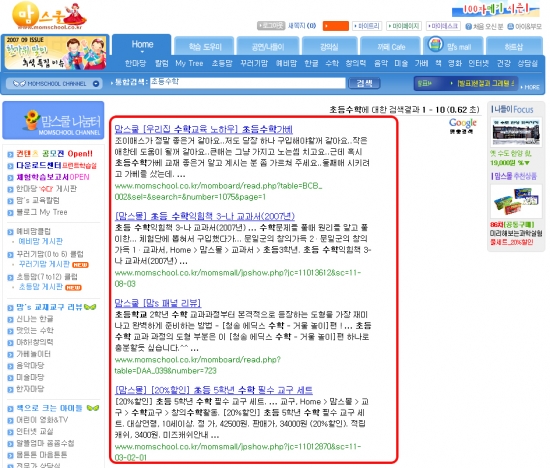The width and height of the screenshot is (550, 468).
Task: Open 맘's 교재교구 리뷰 sidebar heading
Action: tap(49, 307)
